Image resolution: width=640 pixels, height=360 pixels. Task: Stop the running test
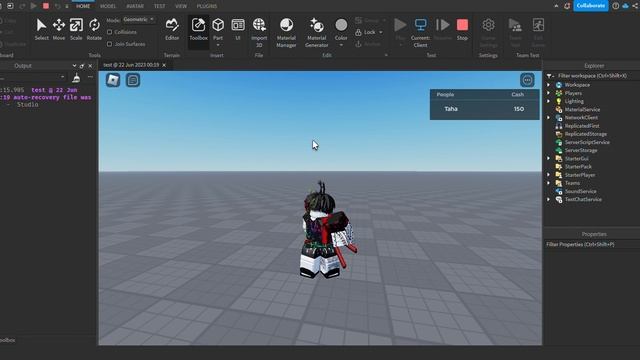[x=462, y=29]
